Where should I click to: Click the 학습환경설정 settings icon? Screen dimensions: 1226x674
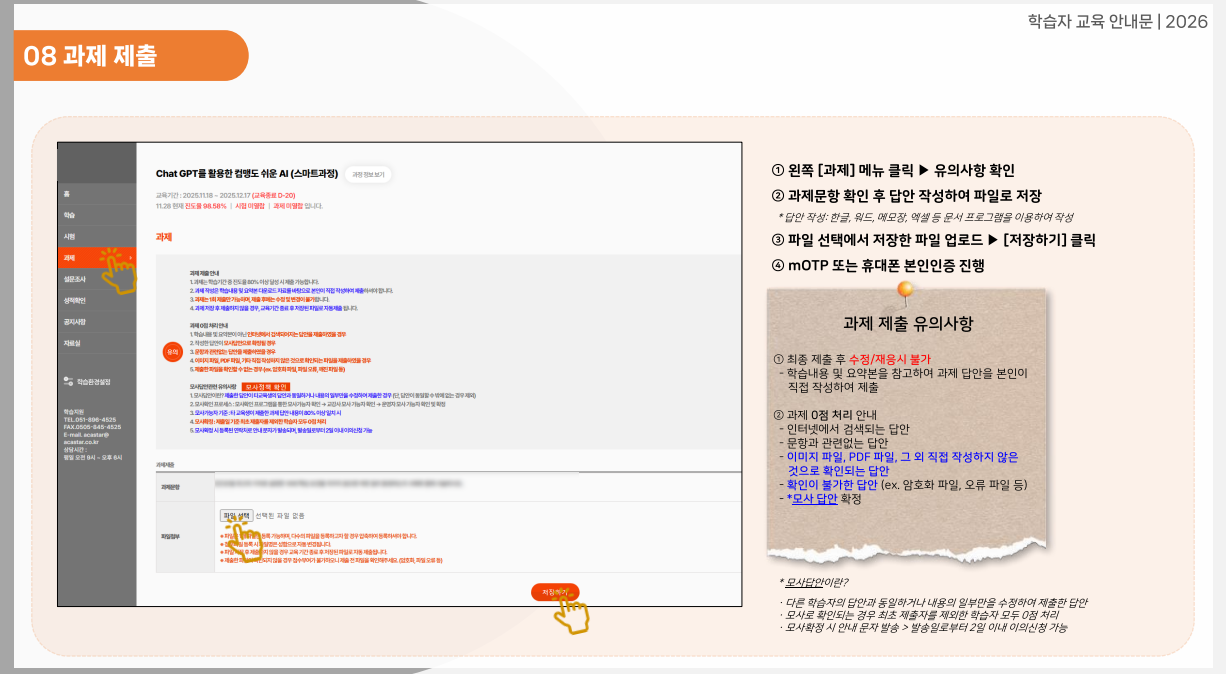click(x=67, y=380)
